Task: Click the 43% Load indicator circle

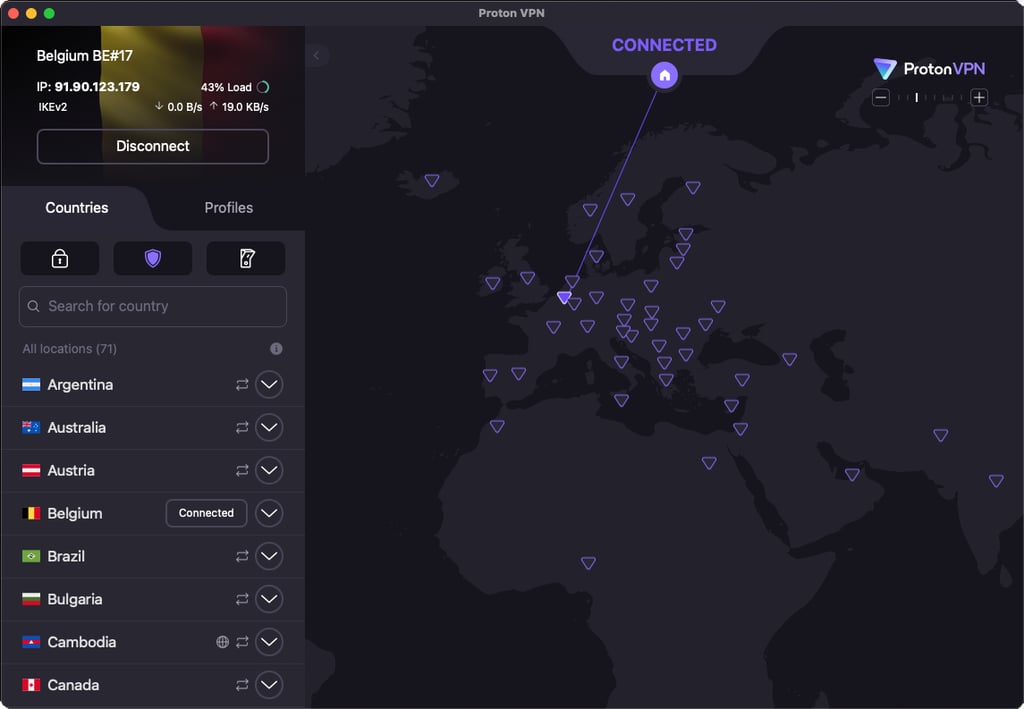Action: coord(263,87)
